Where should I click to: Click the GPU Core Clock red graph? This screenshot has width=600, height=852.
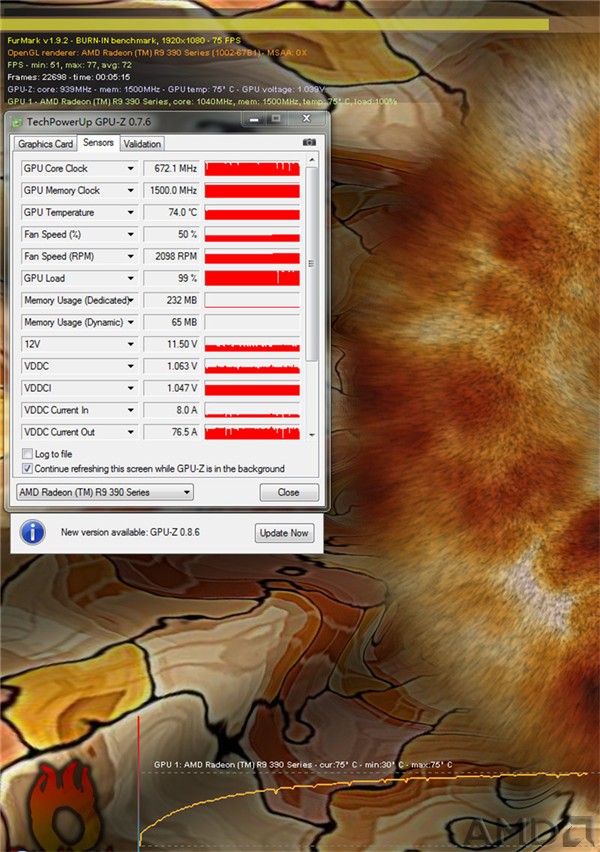[252, 168]
